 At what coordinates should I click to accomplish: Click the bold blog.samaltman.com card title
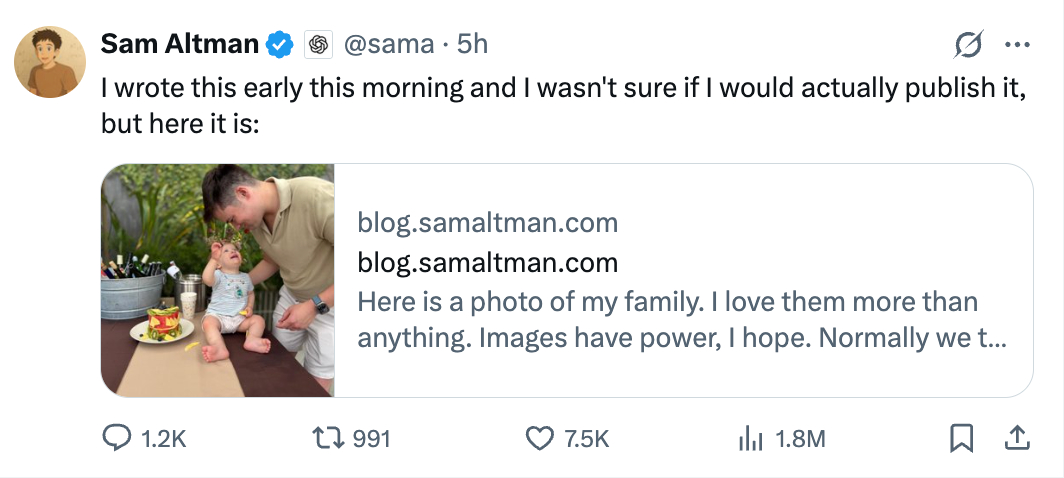tap(487, 263)
